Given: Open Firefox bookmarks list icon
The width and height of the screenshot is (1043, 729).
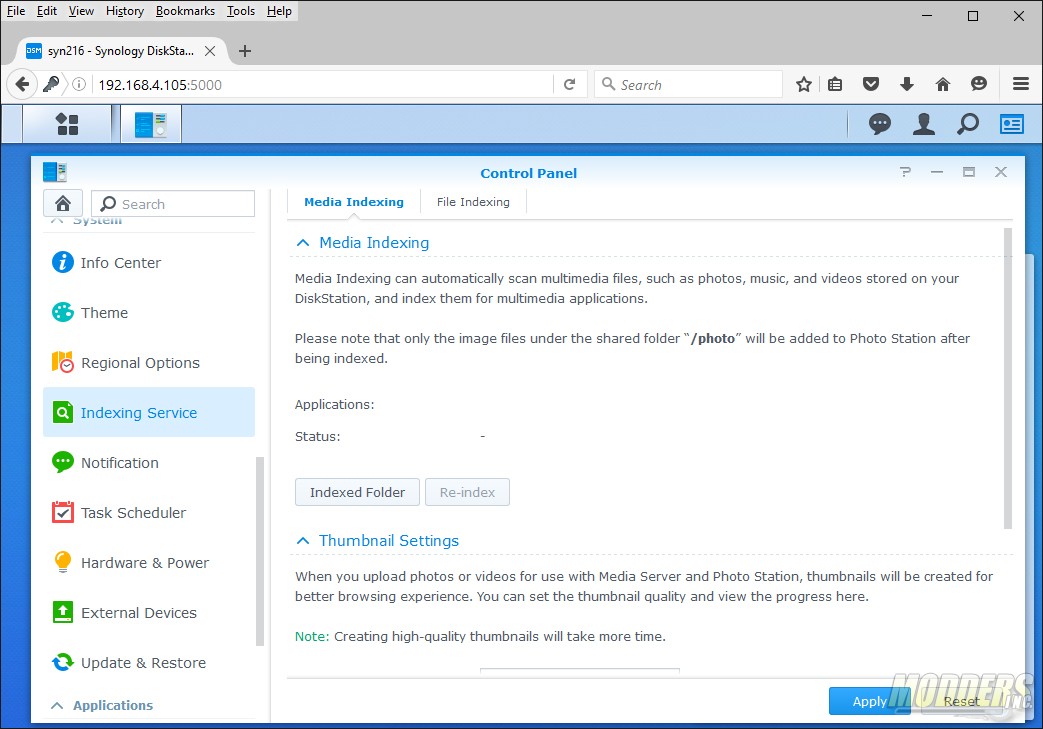Looking at the screenshot, I should click(x=835, y=84).
